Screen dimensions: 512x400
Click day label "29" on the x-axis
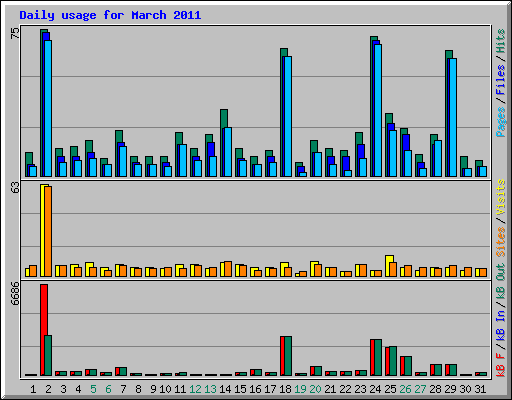(450, 389)
